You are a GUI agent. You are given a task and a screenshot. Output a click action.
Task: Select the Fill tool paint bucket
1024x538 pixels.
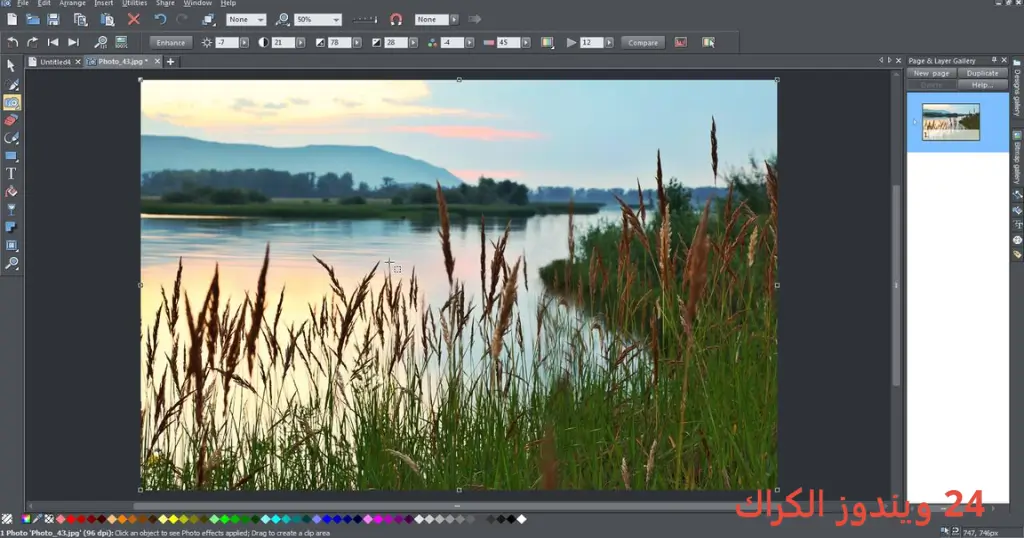click(x=11, y=192)
